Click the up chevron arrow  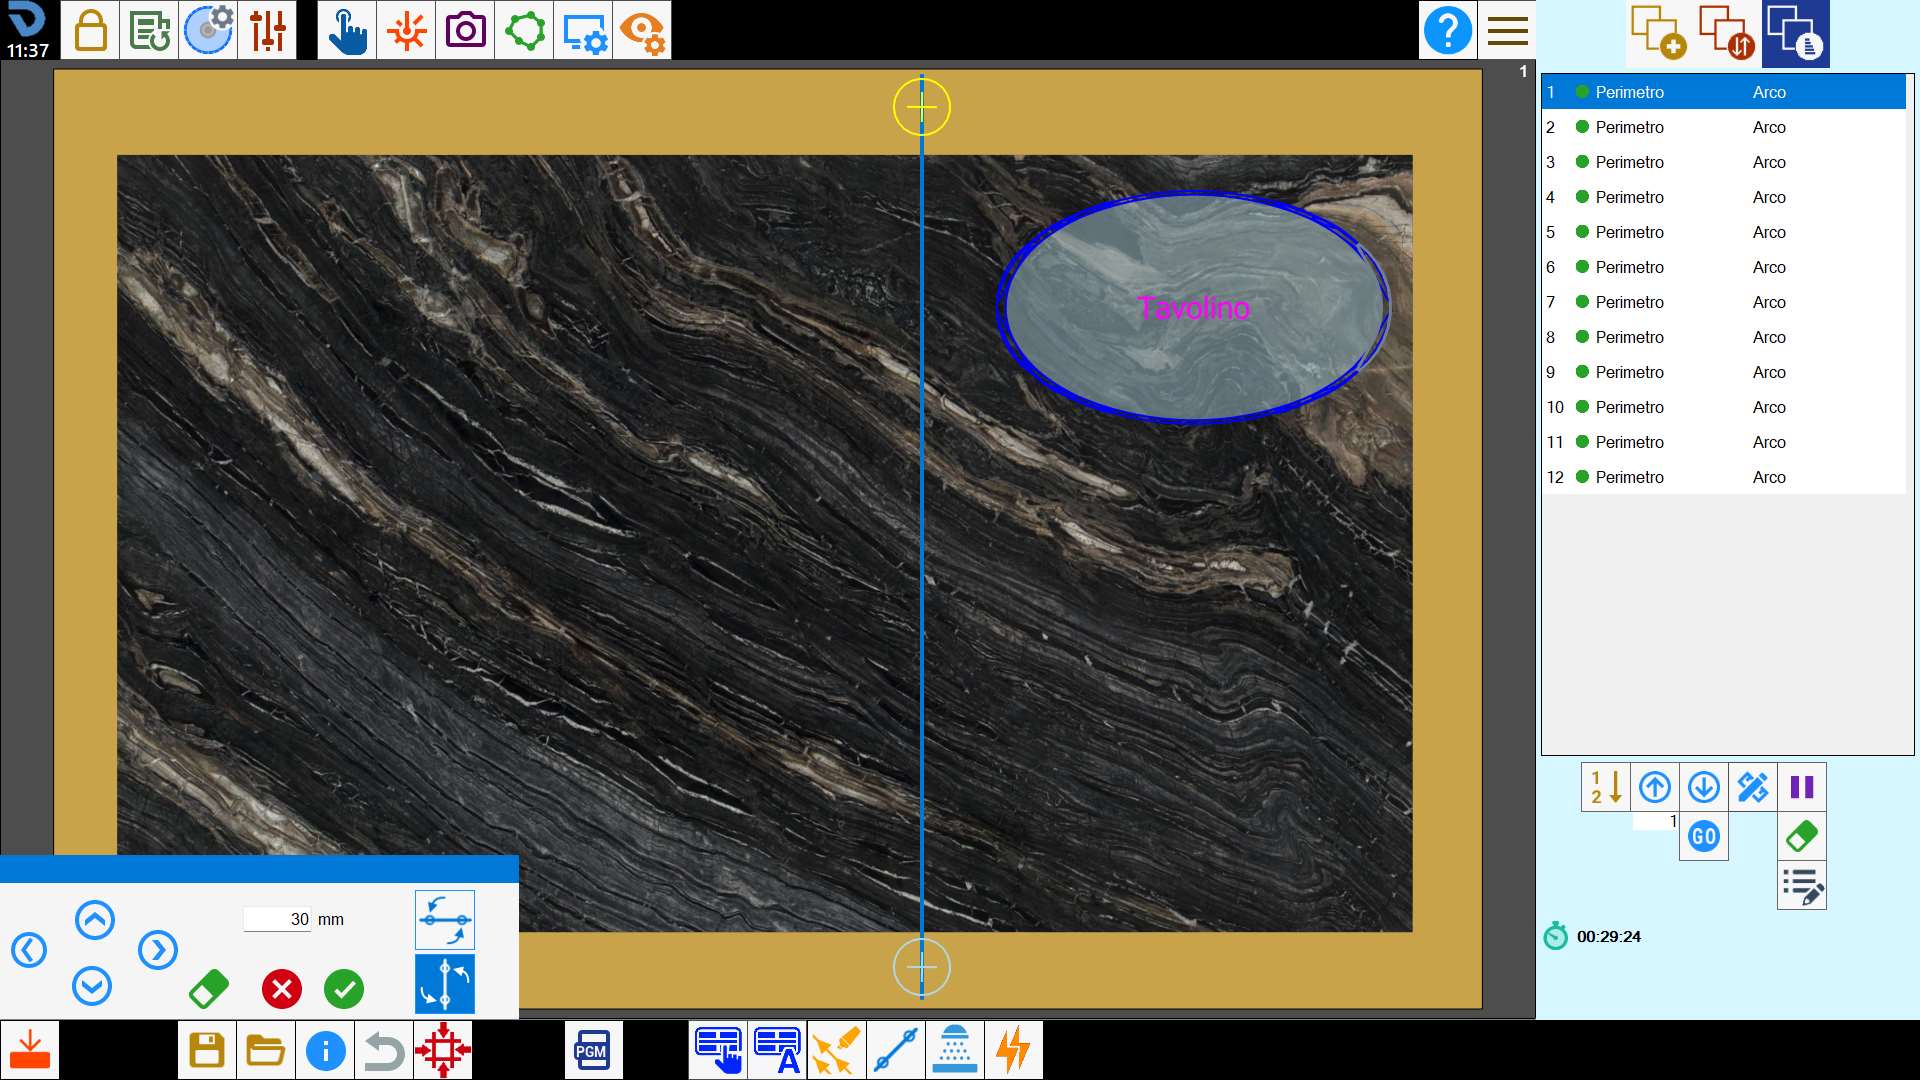(95, 919)
